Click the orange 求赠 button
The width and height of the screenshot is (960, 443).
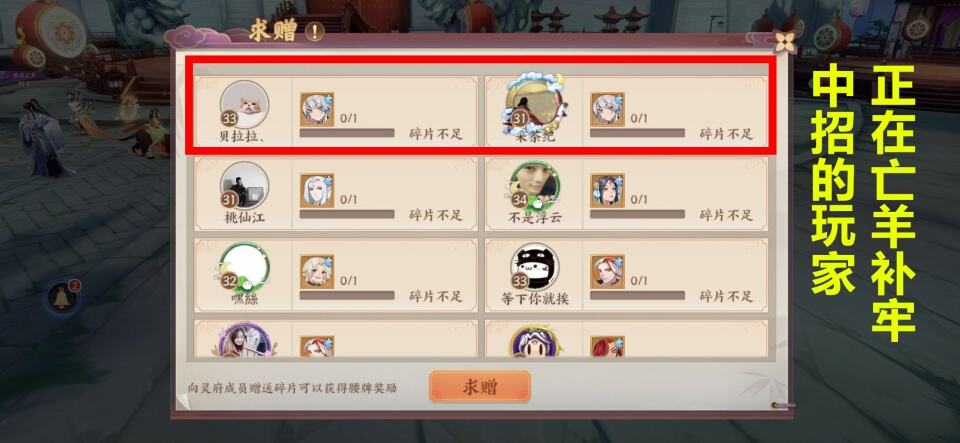[x=479, y=387]
